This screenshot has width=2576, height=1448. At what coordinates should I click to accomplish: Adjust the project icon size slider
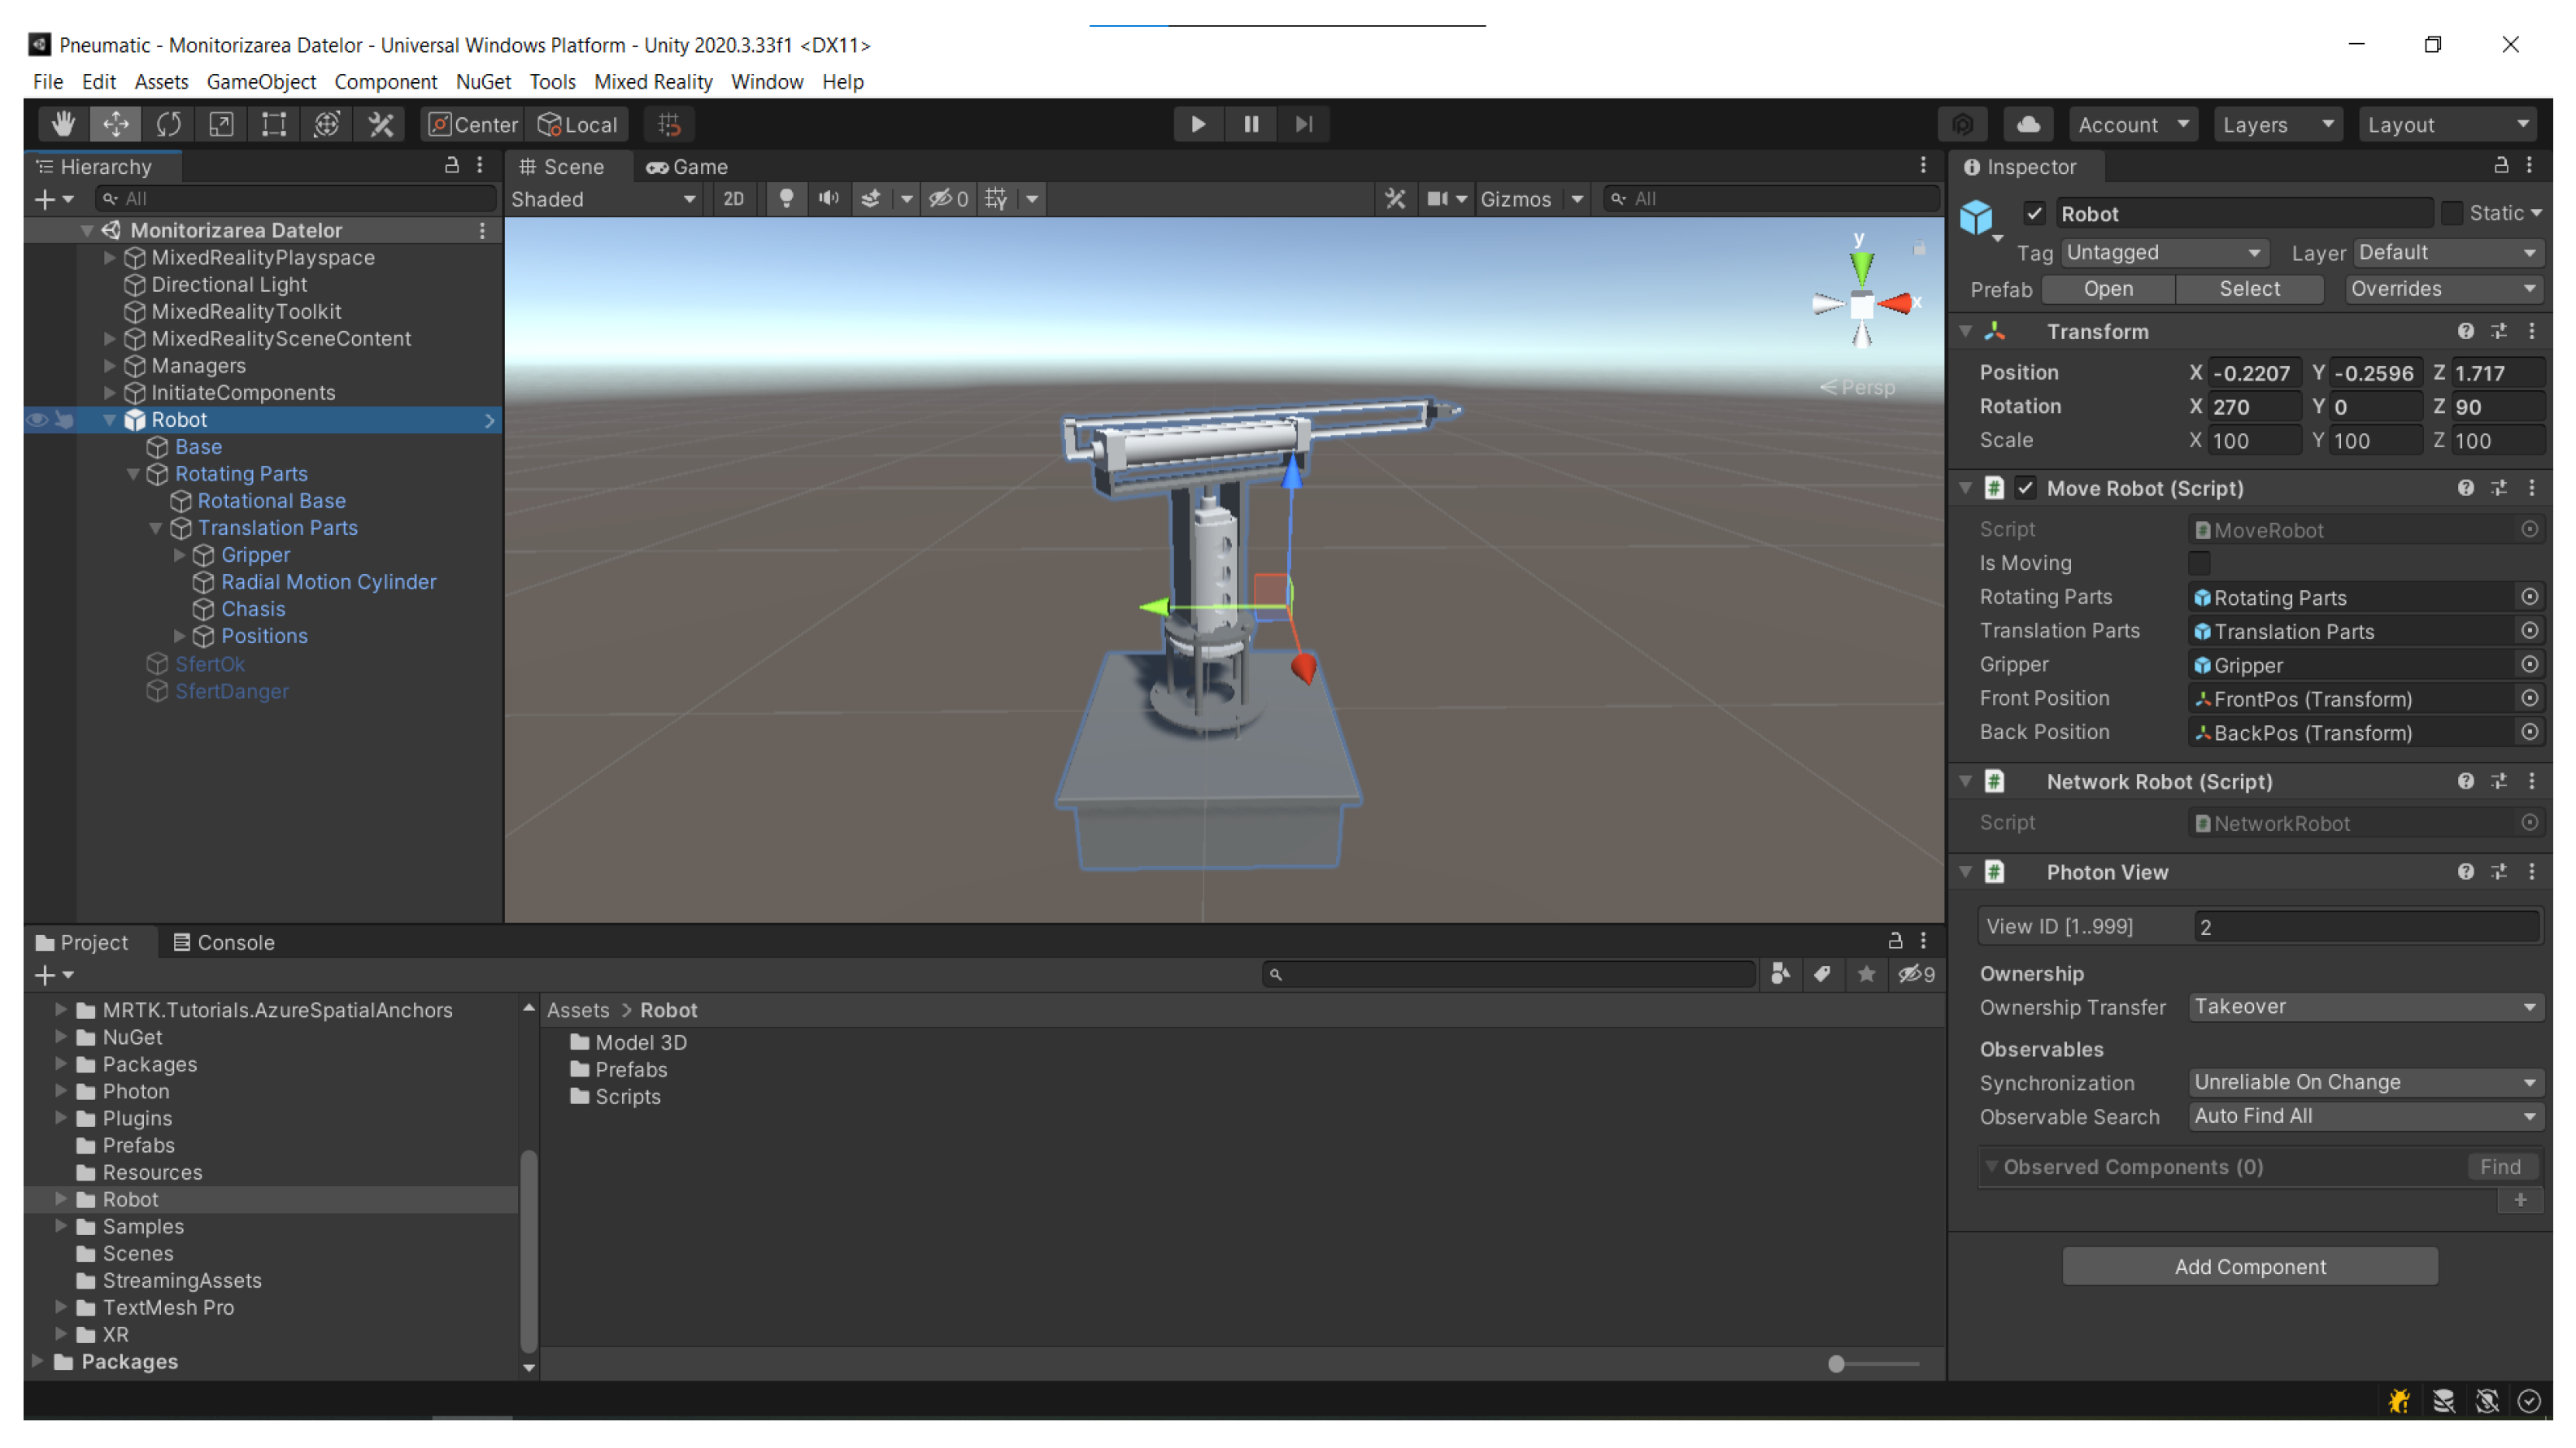tap(1836, 1363)
